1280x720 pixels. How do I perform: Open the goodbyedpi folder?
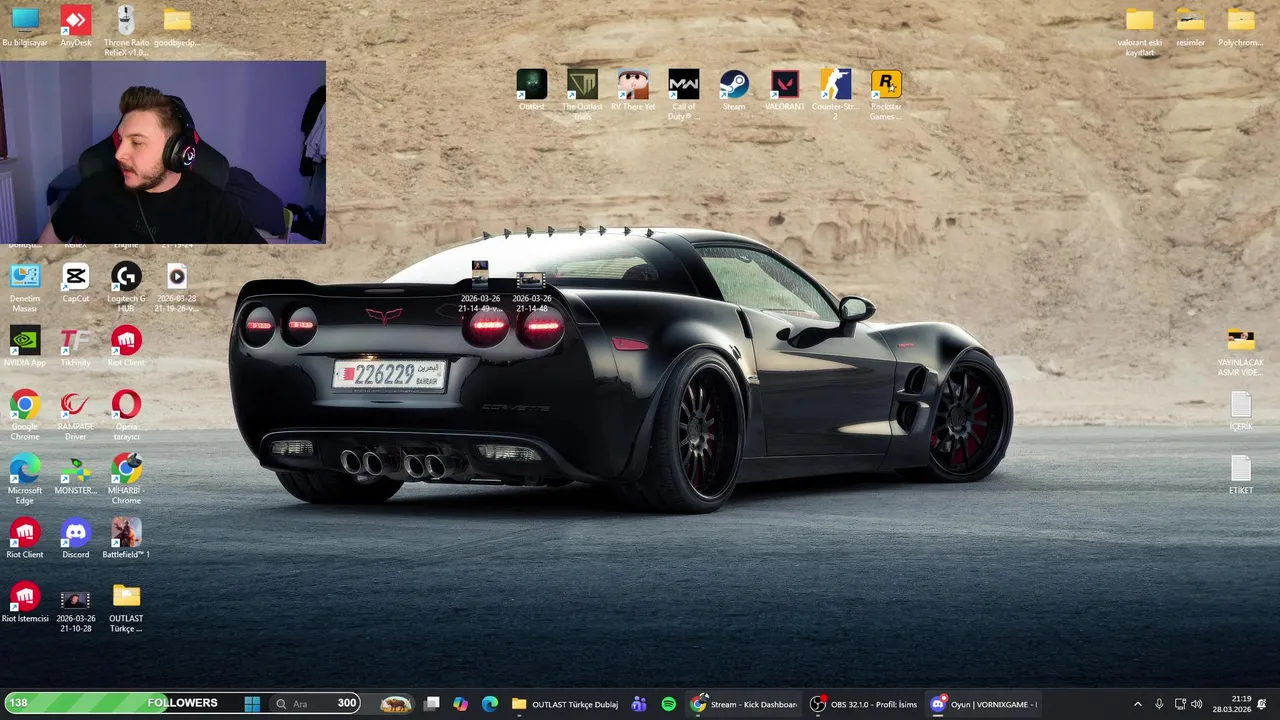(x=177, y=27)
